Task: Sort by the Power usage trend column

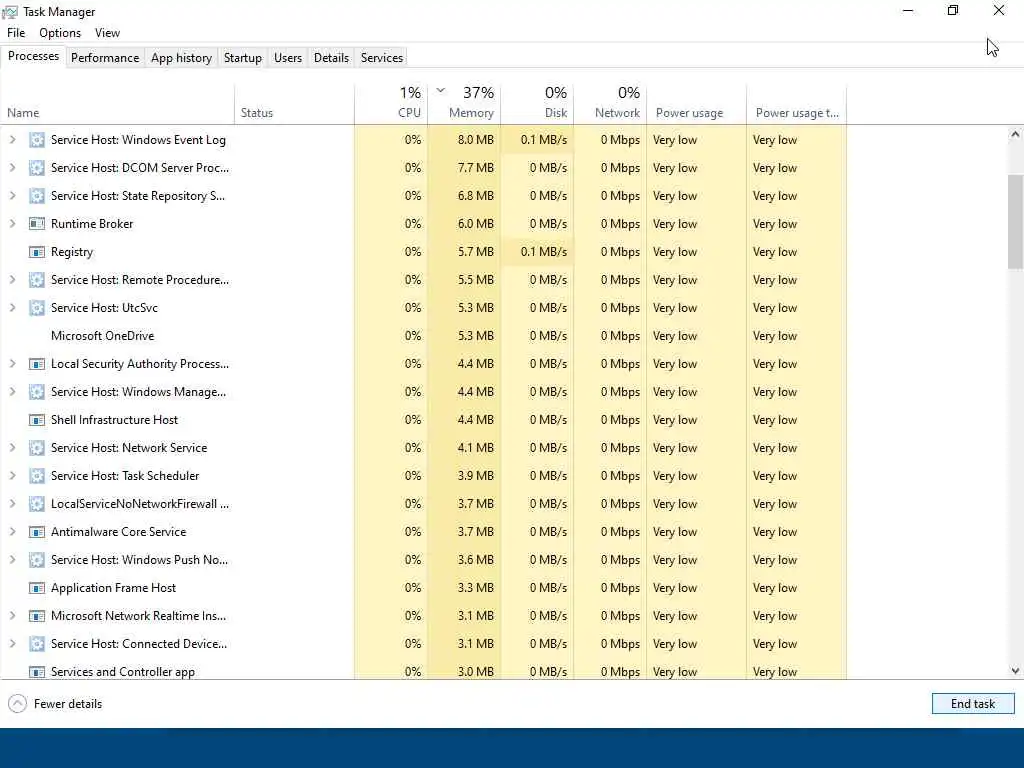Action: (797, 104)
